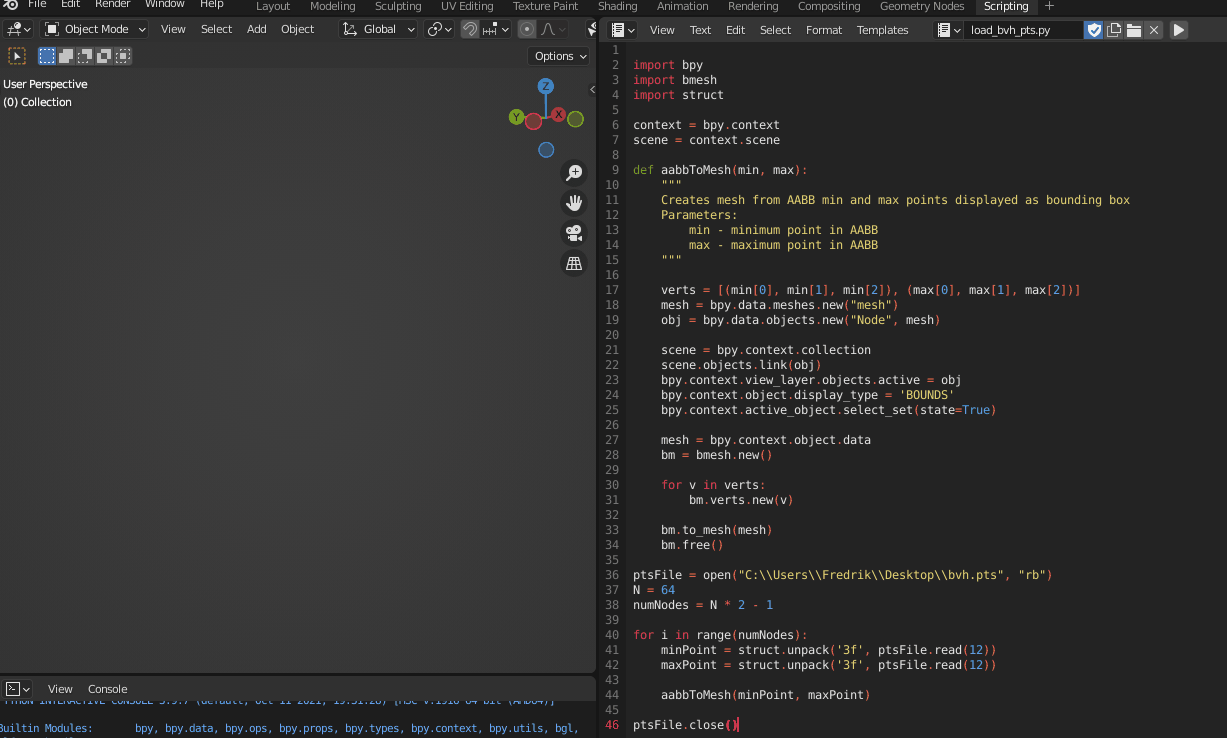Open the Object Mode dropdown
This screenshot has width=1227, height=738.
pos(95,29)
